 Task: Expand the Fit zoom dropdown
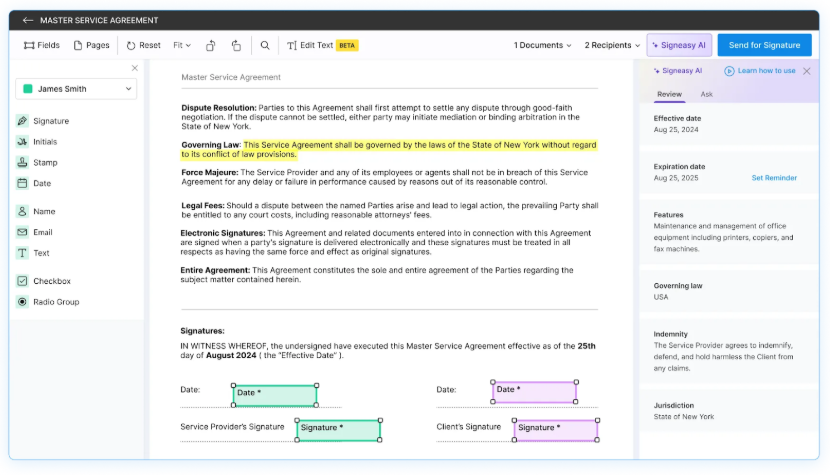pos(182,45)
